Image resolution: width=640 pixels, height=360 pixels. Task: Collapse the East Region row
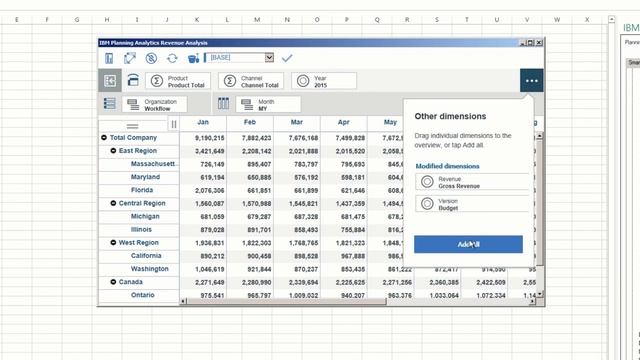[113, 151]
